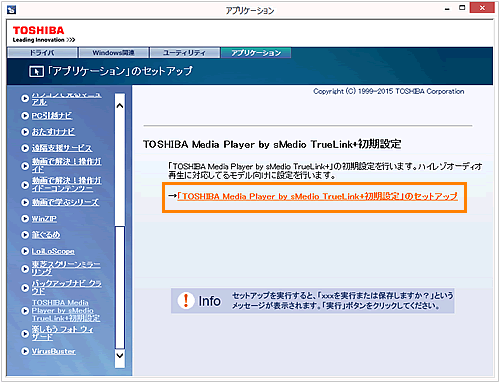Switch to the ドライバ tab

point(42,53)
